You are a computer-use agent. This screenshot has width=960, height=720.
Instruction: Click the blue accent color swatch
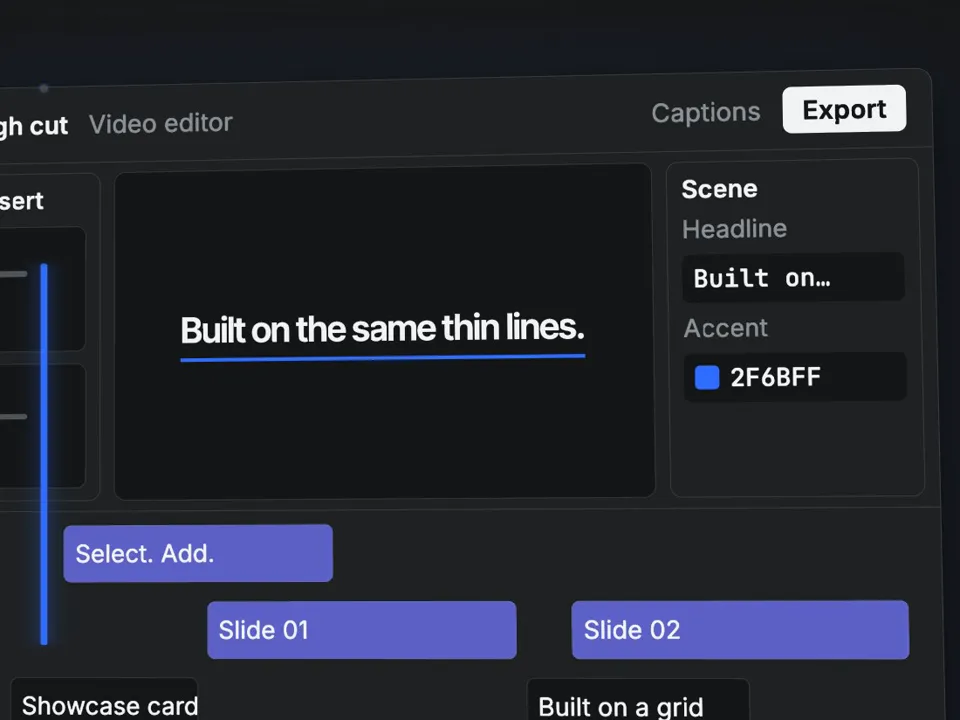pos(707,377)
